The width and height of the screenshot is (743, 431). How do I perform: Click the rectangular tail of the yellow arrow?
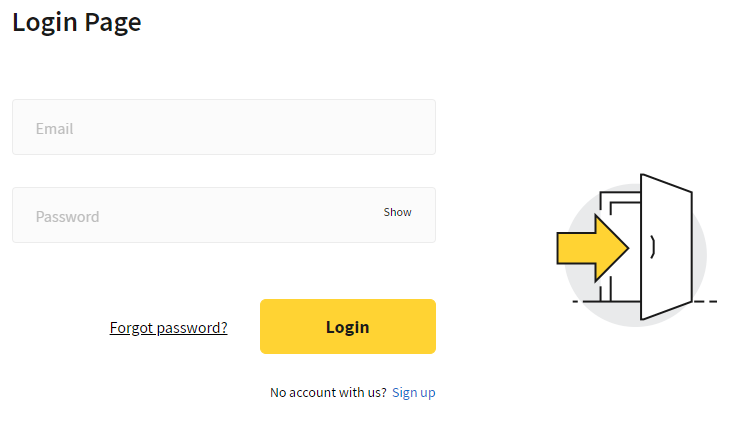pyautogui.click(x=573, y=246)
